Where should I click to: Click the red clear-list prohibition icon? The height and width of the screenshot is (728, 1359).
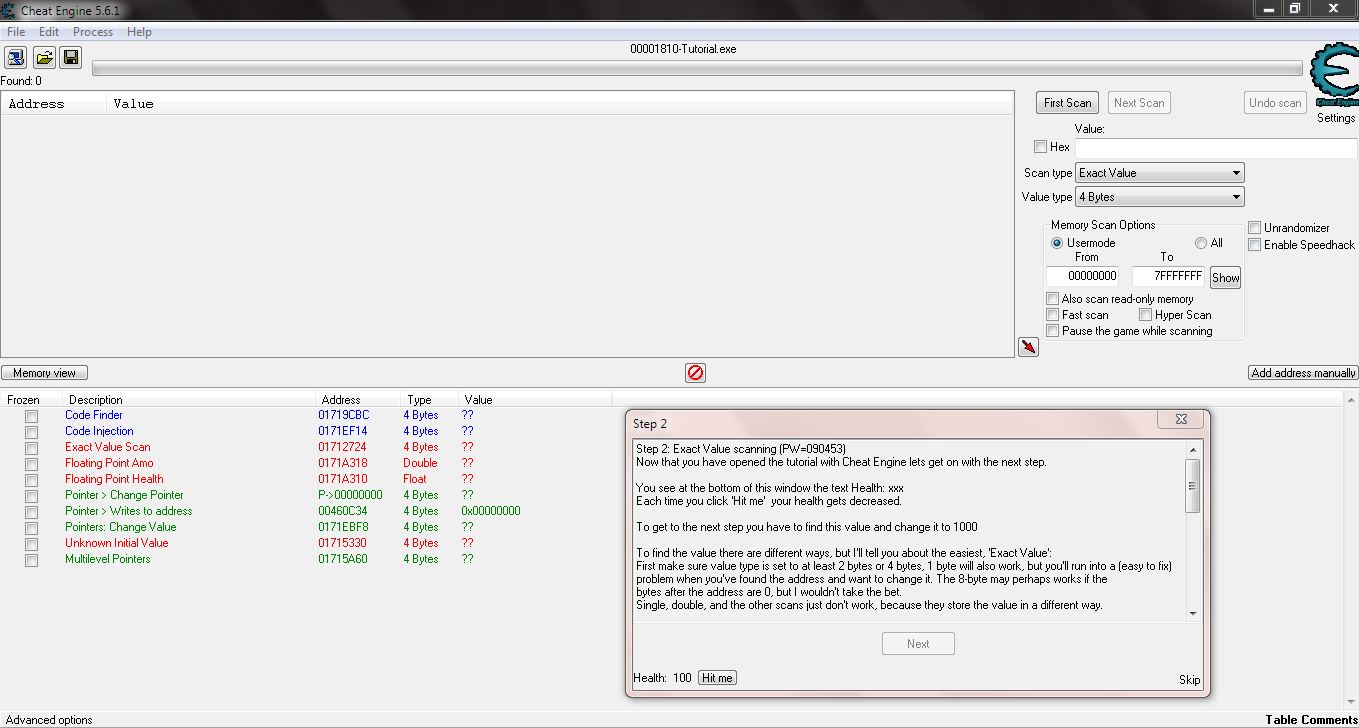coord(695,372)
